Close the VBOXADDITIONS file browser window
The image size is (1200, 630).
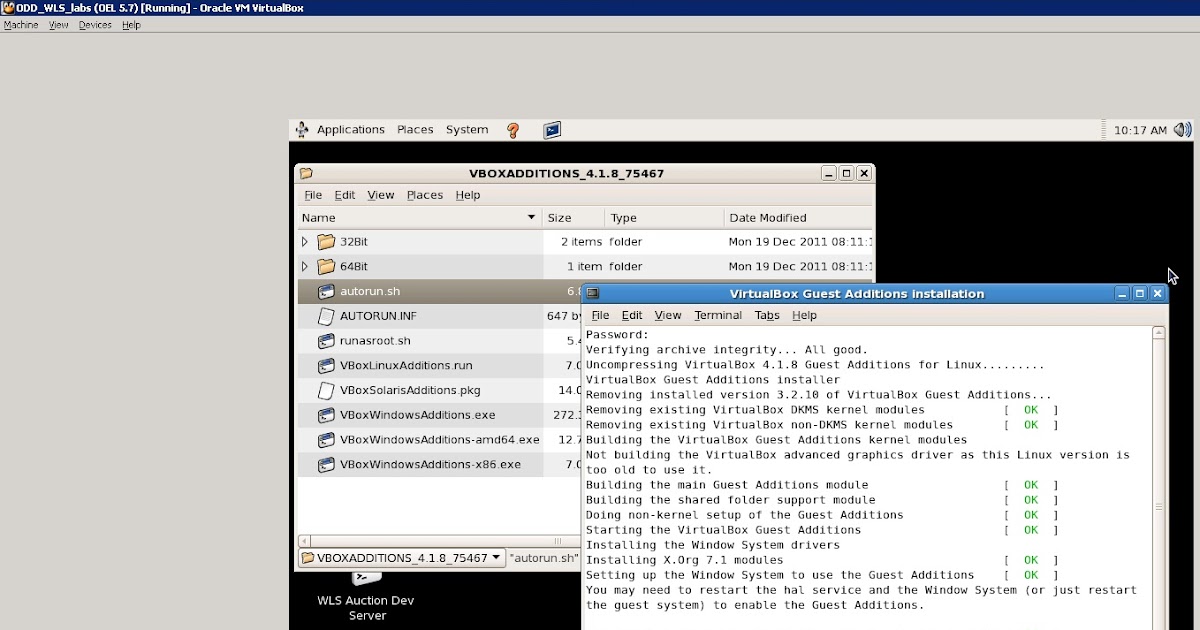pyautogui.click(x=865, y=174)
